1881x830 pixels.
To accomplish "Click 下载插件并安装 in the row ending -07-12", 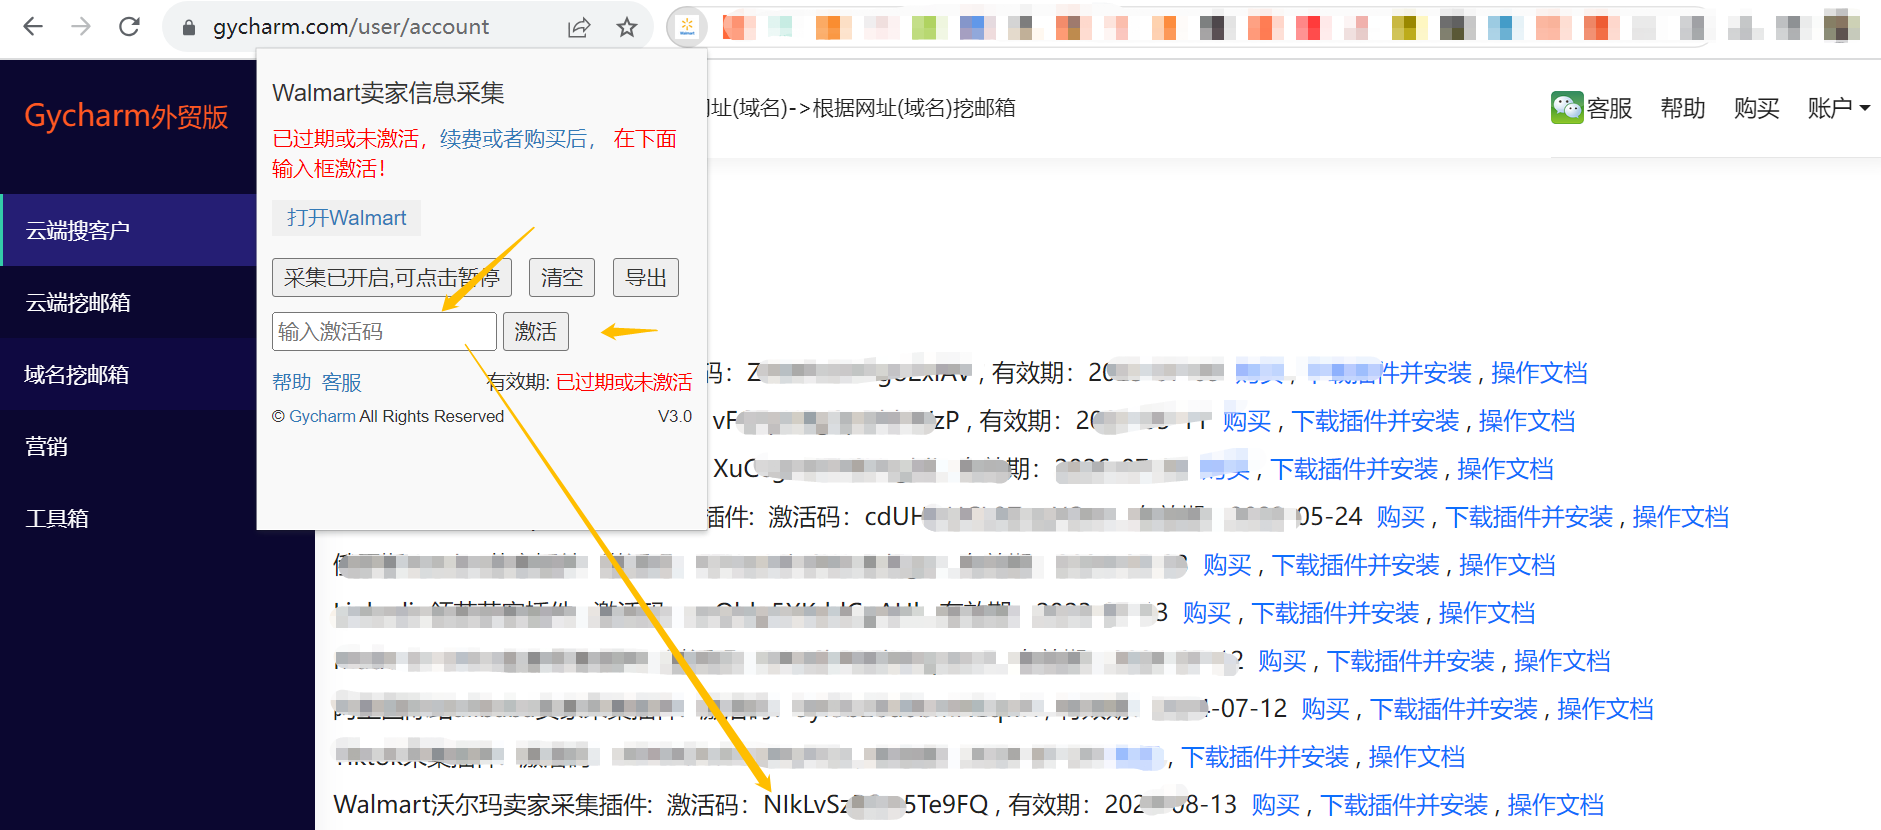I will (x=1454, y=709).
